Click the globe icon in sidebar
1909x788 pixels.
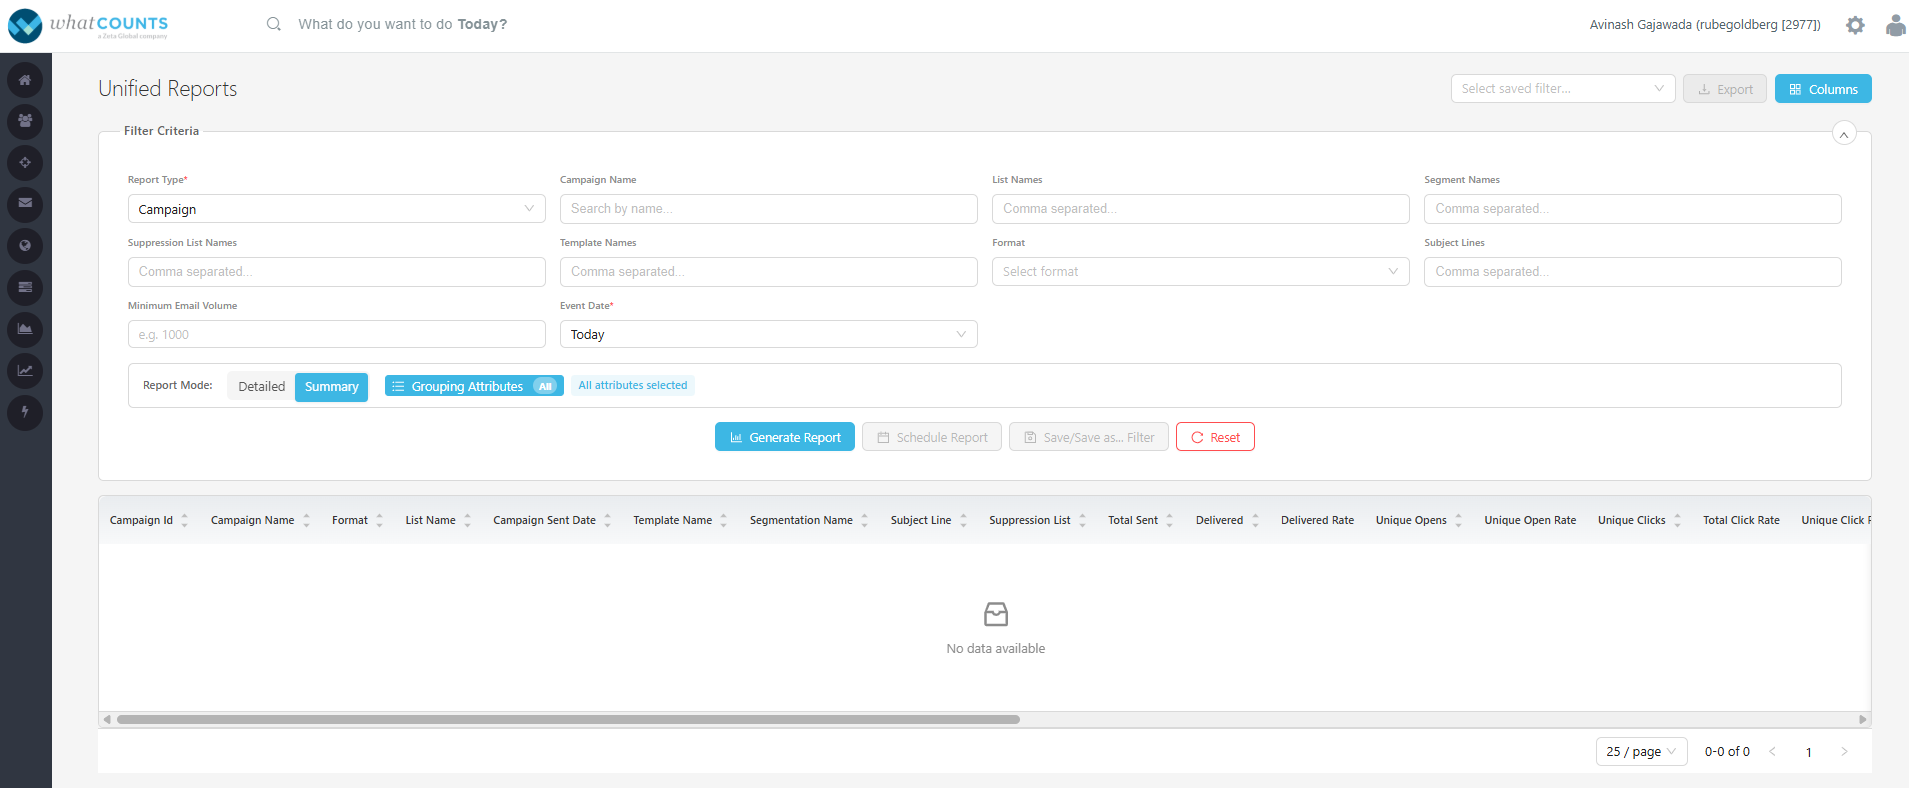(x=25, y=246)
